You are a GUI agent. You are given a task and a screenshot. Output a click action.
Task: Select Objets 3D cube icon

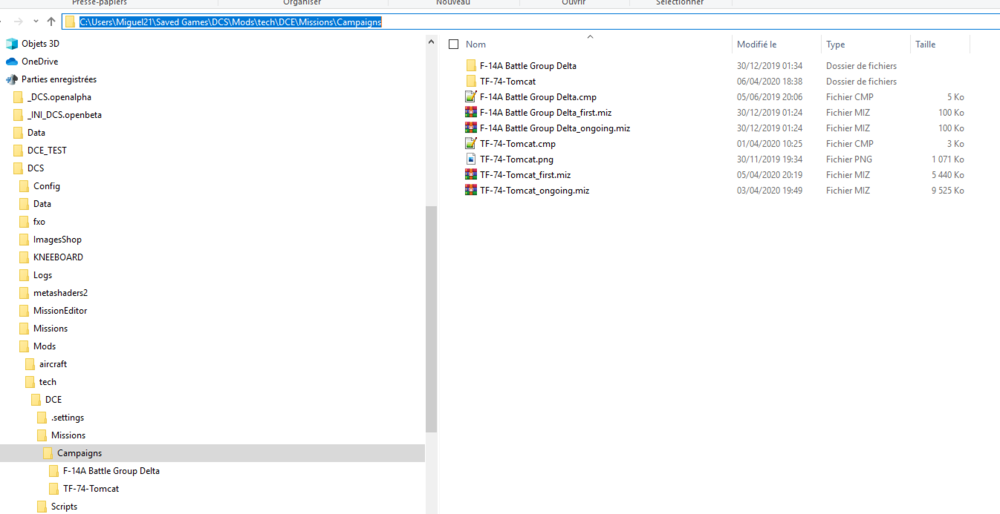(x=12, y=43)
